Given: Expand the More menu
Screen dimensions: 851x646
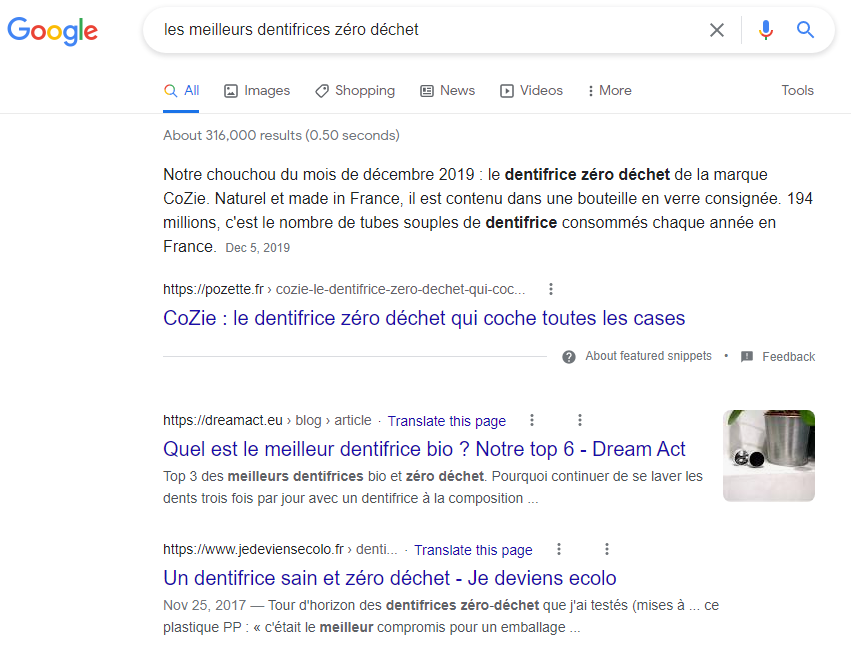Looking at the screenshot, I should (x=609, y=91).
